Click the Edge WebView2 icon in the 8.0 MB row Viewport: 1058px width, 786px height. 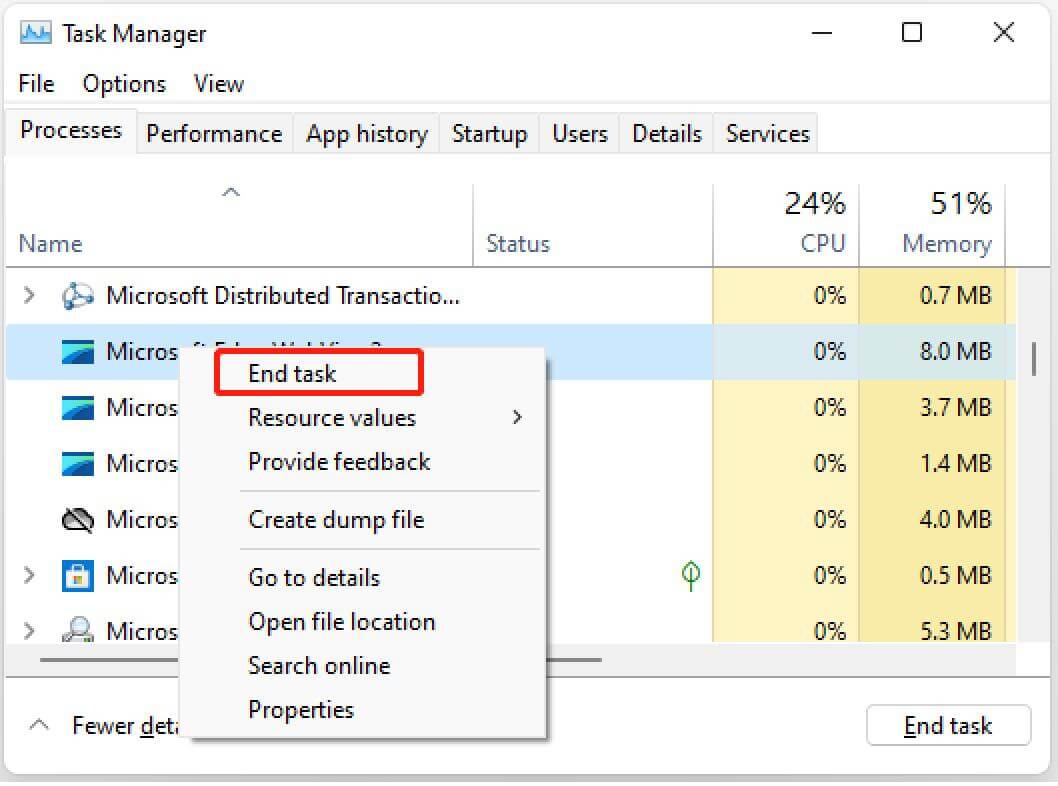(78, 352)
